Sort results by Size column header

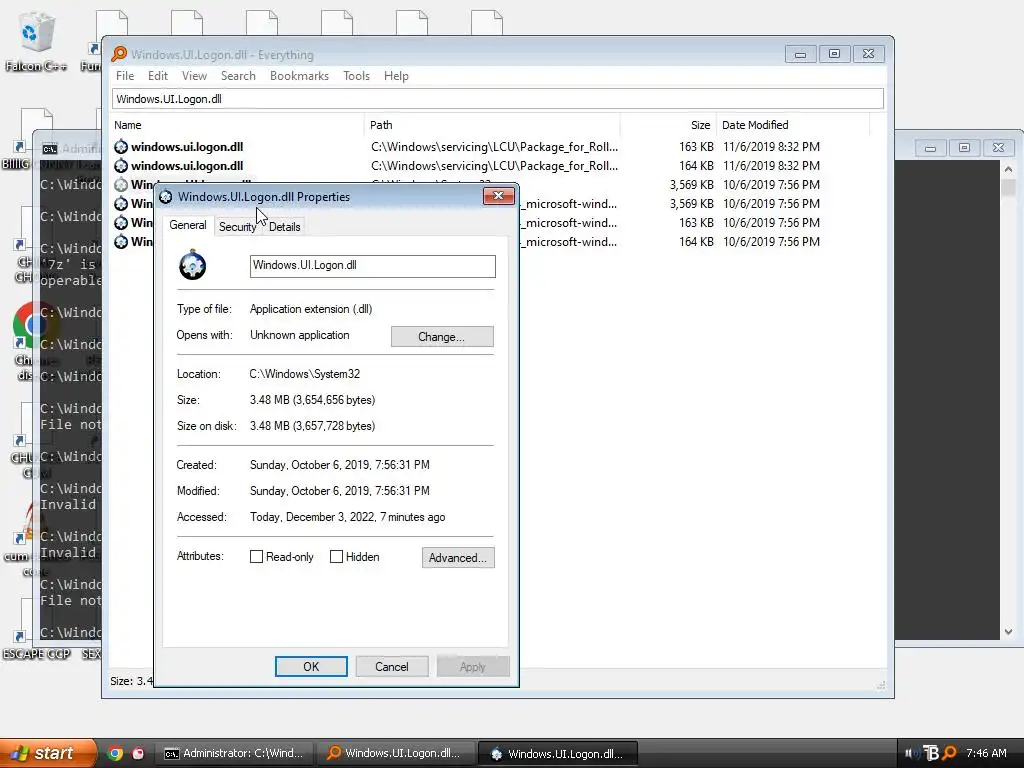click(667, 125)
